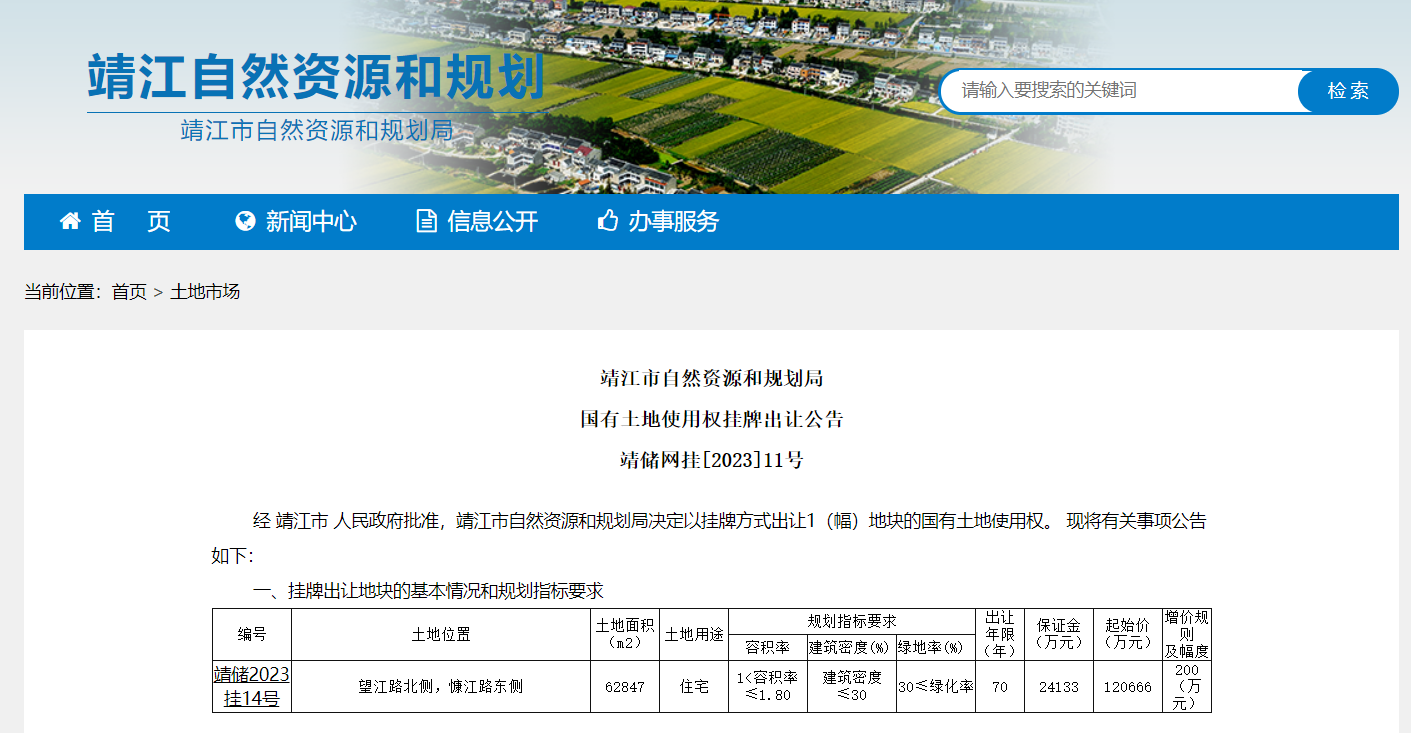Click the 出让年限（年） column header
This screenshot has height=733, width=1411.
[999, 634]
